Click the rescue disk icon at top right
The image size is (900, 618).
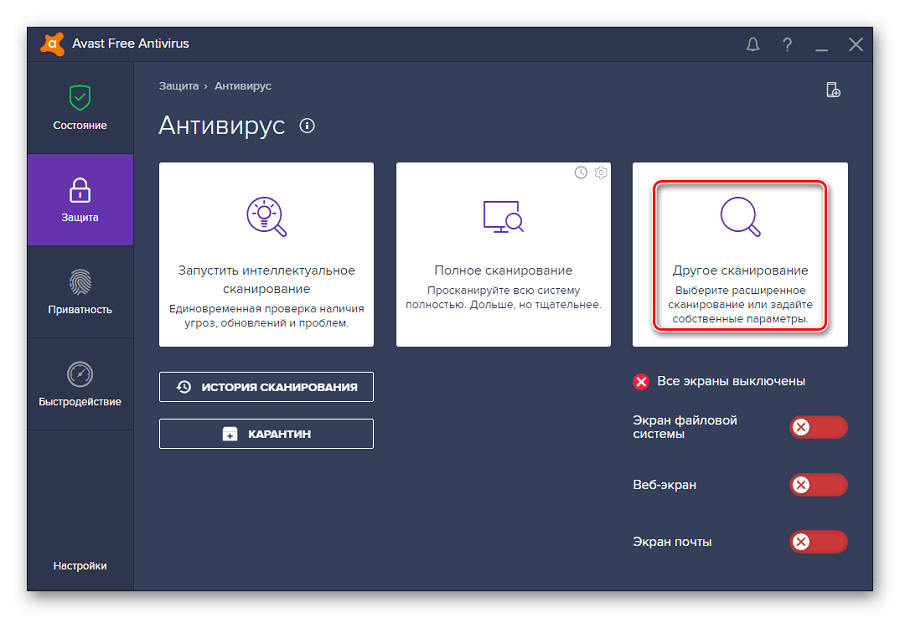tap(832, 90)
